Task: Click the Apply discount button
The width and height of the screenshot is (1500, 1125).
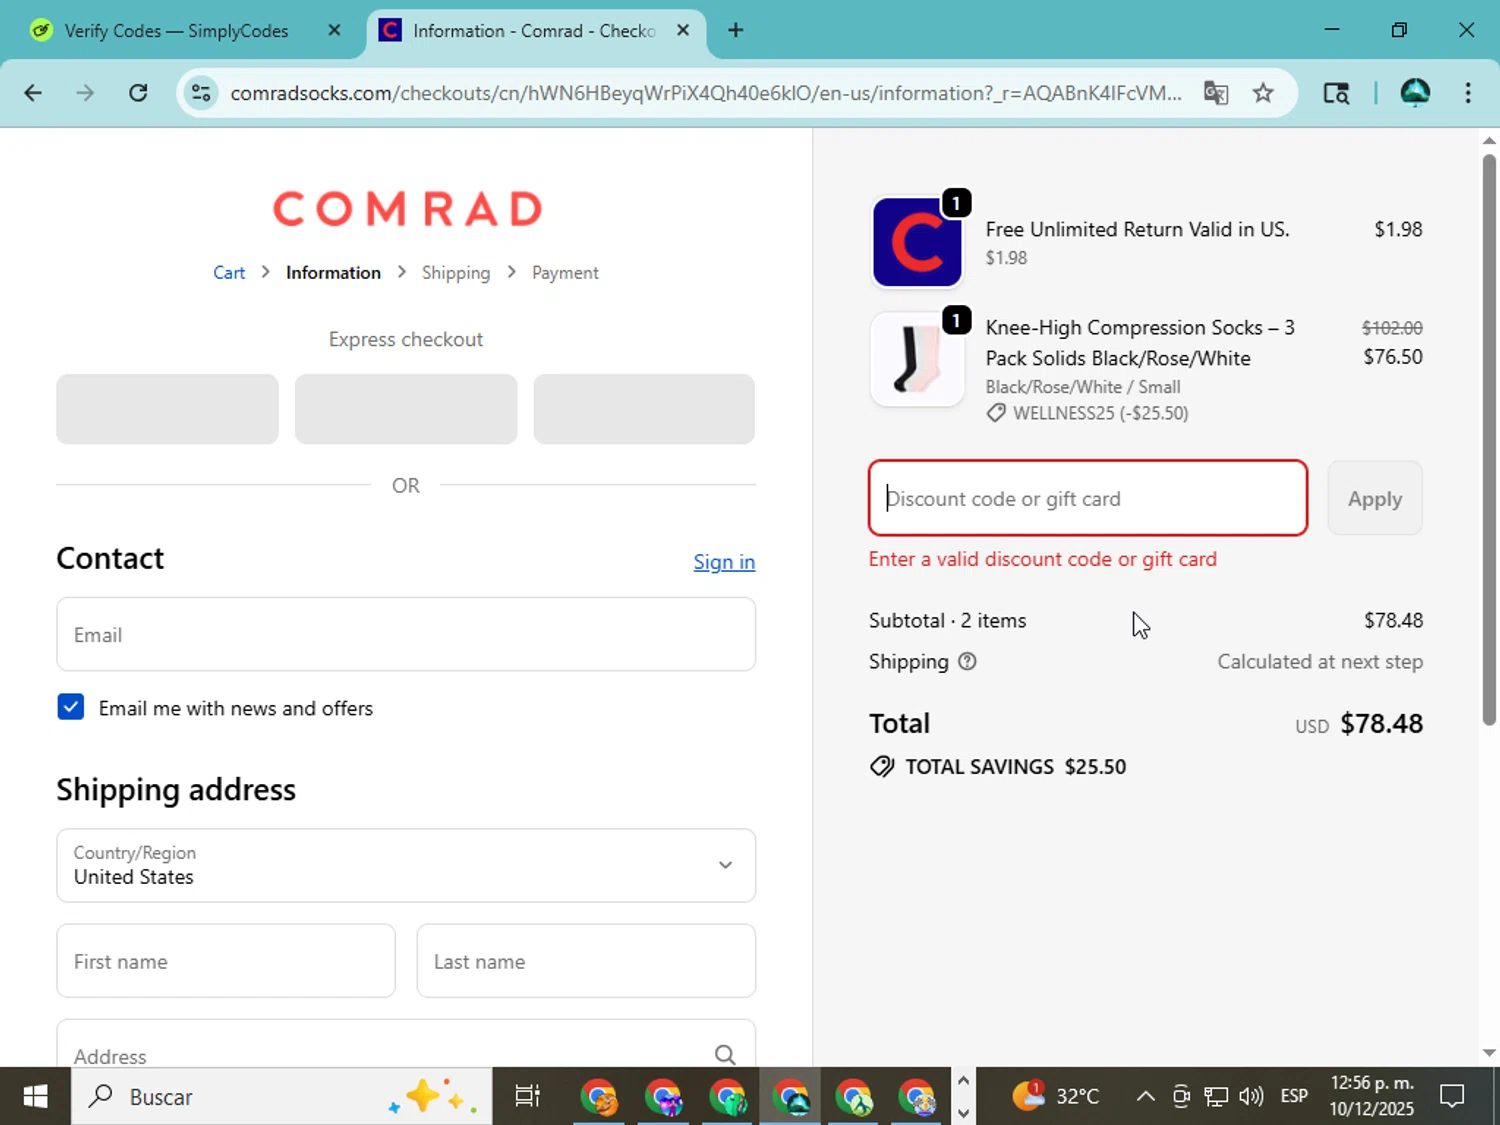Action: pos(1375,498)
